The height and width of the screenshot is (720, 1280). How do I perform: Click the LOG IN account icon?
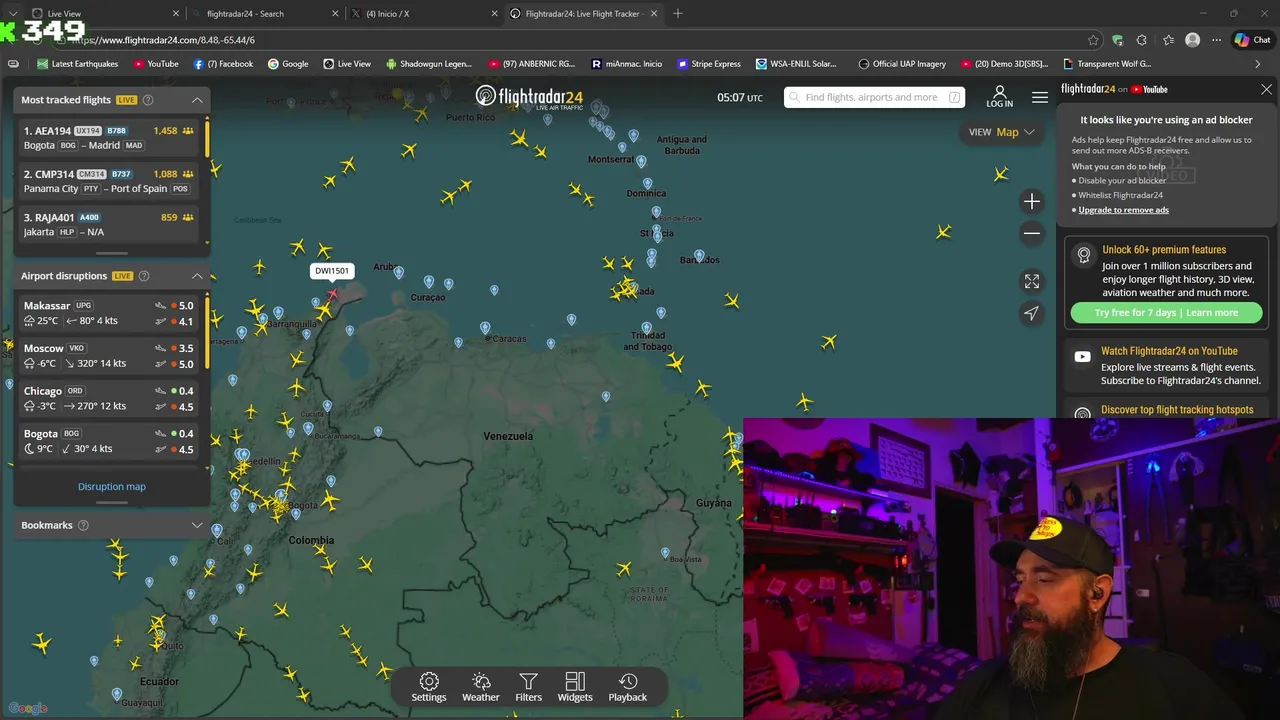pyautogui.click(x=999, y=97)
